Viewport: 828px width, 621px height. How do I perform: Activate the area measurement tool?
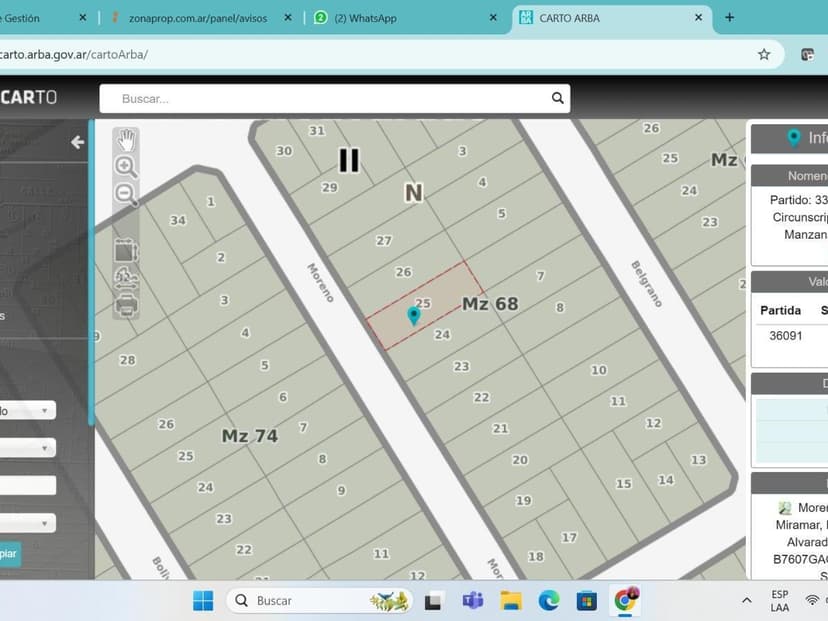point(126,251)
